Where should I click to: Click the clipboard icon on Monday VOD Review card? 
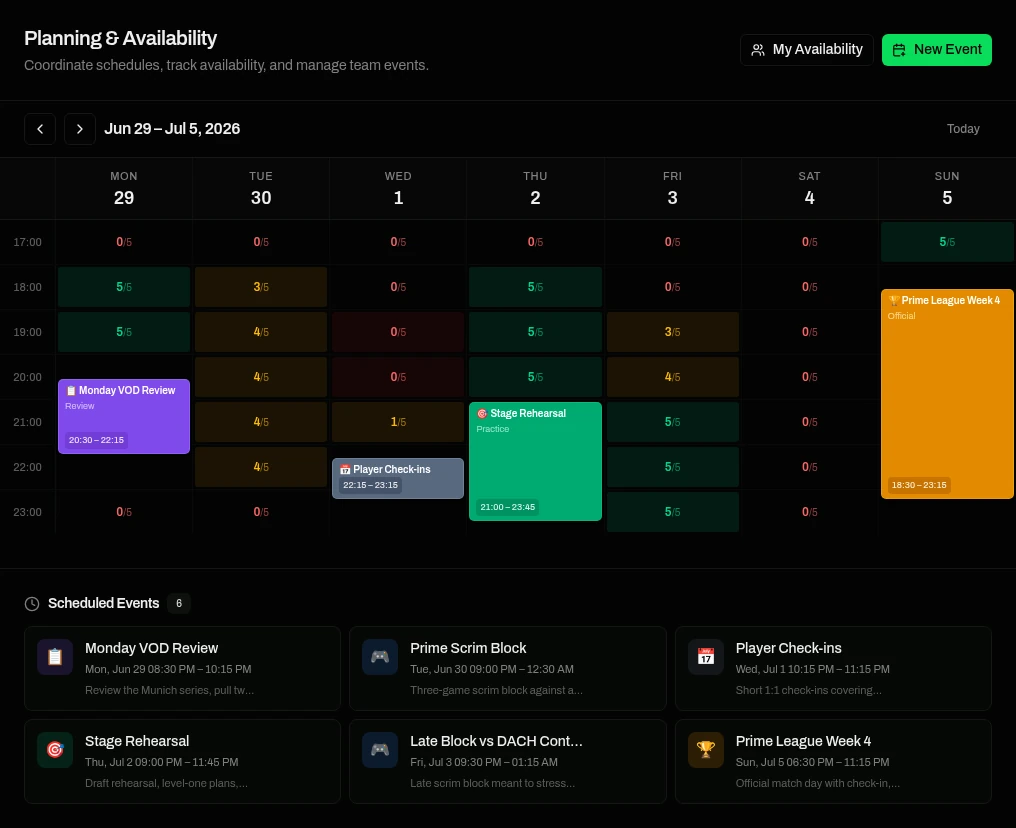click(x=55, y=657)
